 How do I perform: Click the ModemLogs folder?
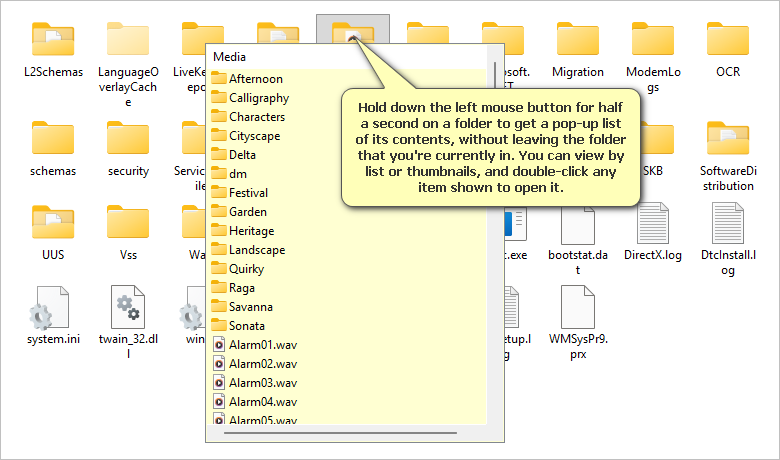click(x=652, y=40)
